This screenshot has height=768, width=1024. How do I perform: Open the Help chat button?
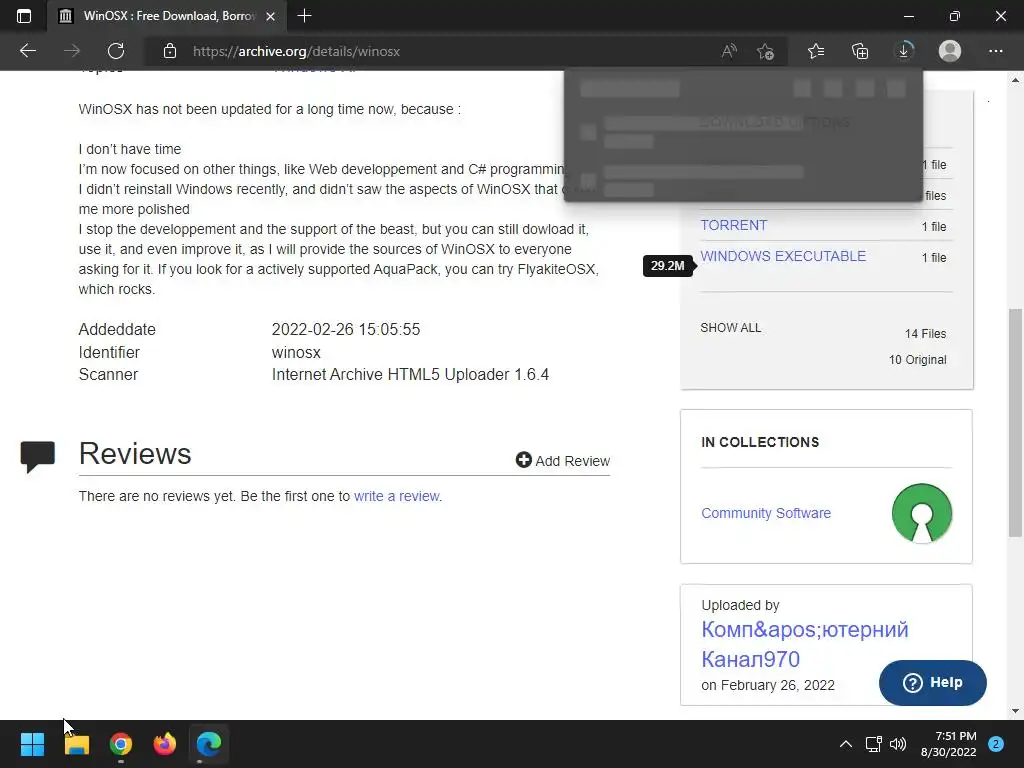(933, 682)
